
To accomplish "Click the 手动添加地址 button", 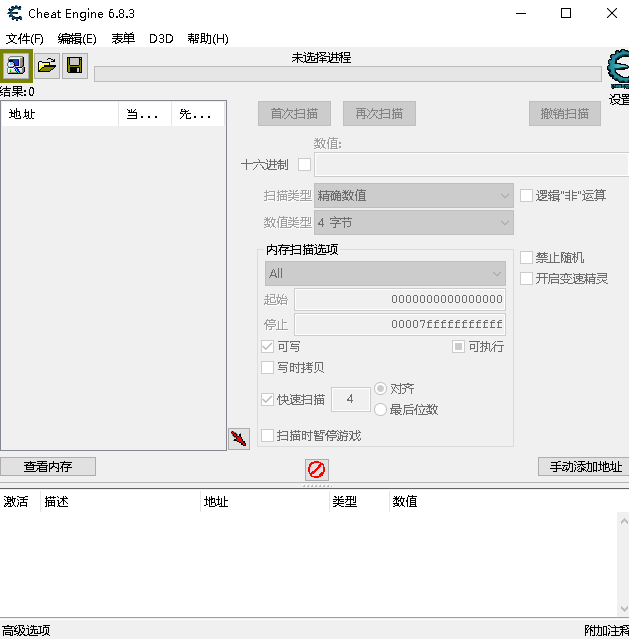I will tap(584, 467).
